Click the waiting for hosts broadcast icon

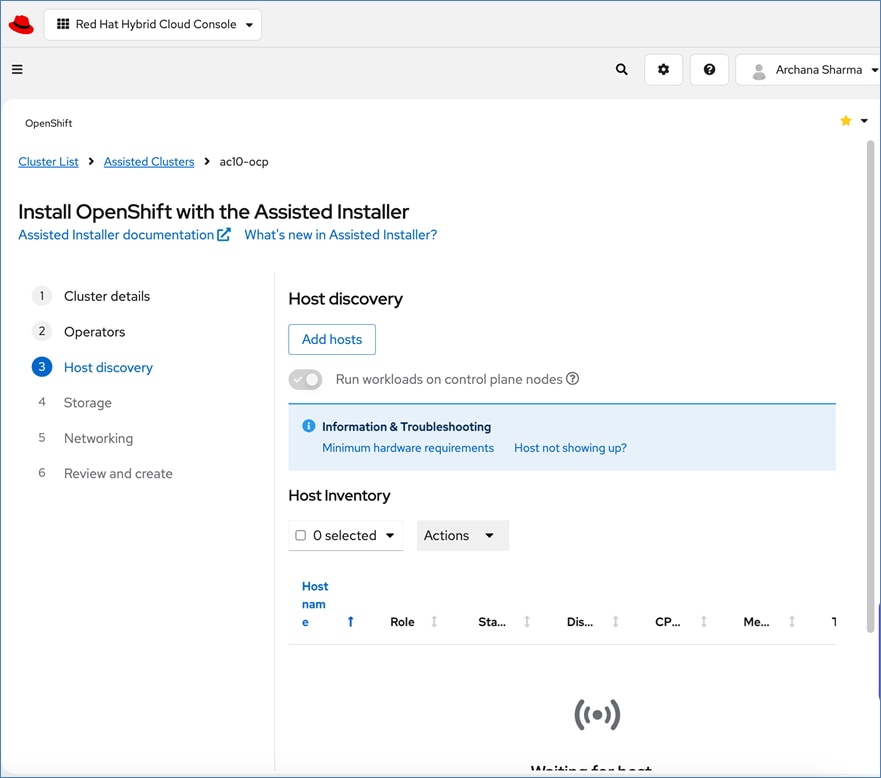point(597,715)
